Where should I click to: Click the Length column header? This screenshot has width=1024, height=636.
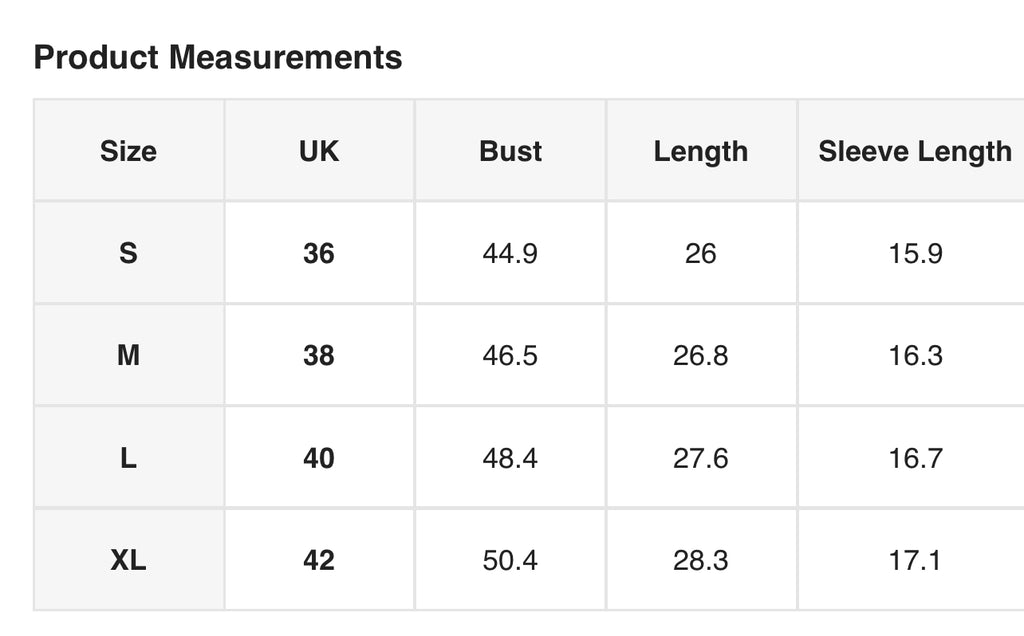pos(701,151)
